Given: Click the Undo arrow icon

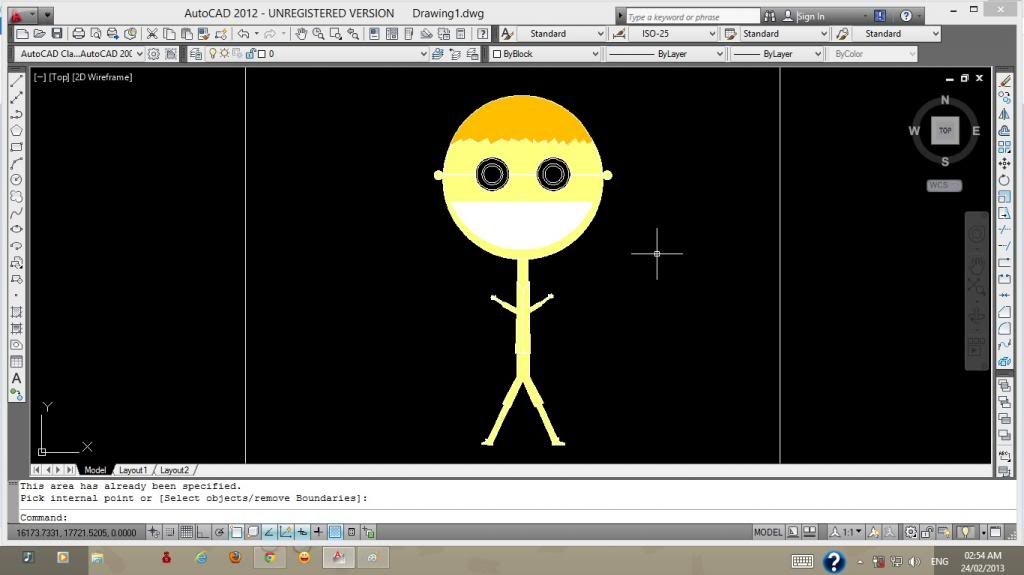Looking at the screenshot, I should pos(243,33).
